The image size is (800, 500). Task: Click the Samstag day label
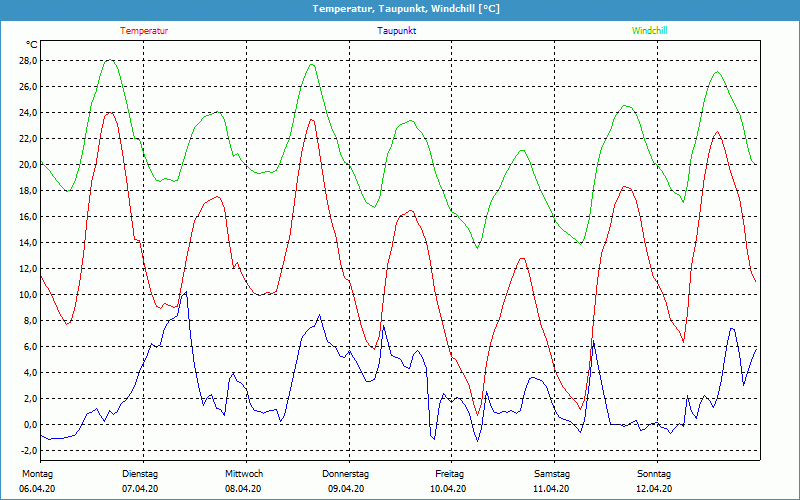coord(552,474)
